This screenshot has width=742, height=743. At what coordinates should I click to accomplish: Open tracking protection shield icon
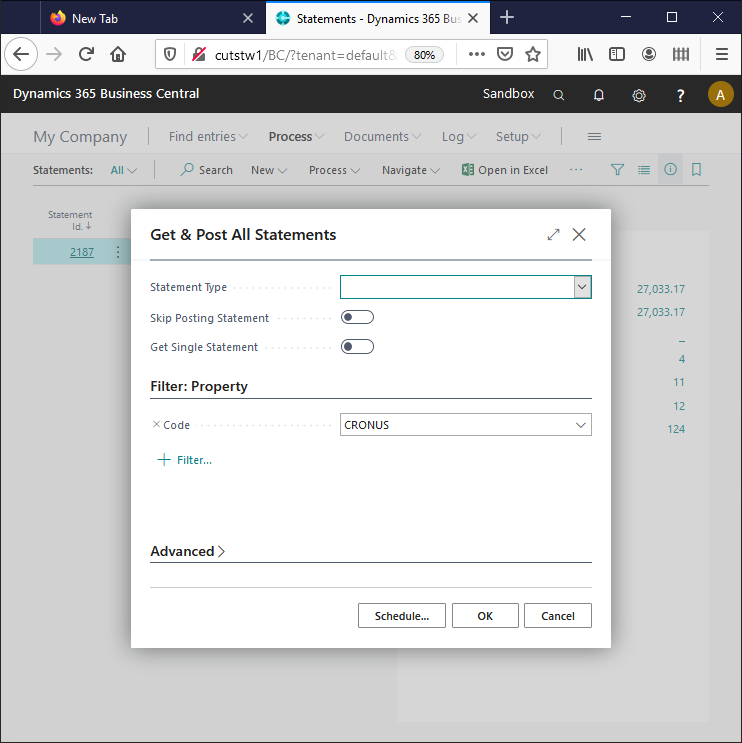tap(170, 55)
